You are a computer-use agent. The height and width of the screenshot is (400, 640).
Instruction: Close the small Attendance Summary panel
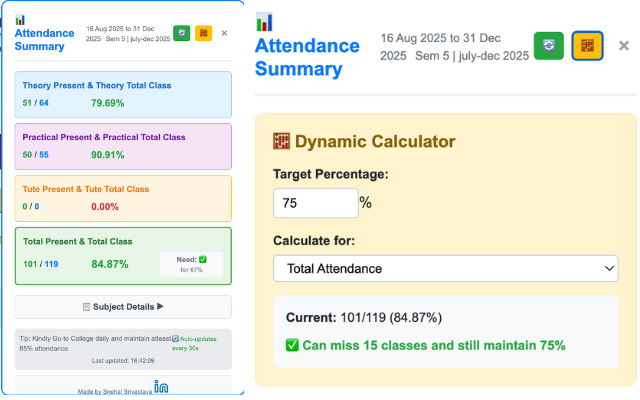224,33
